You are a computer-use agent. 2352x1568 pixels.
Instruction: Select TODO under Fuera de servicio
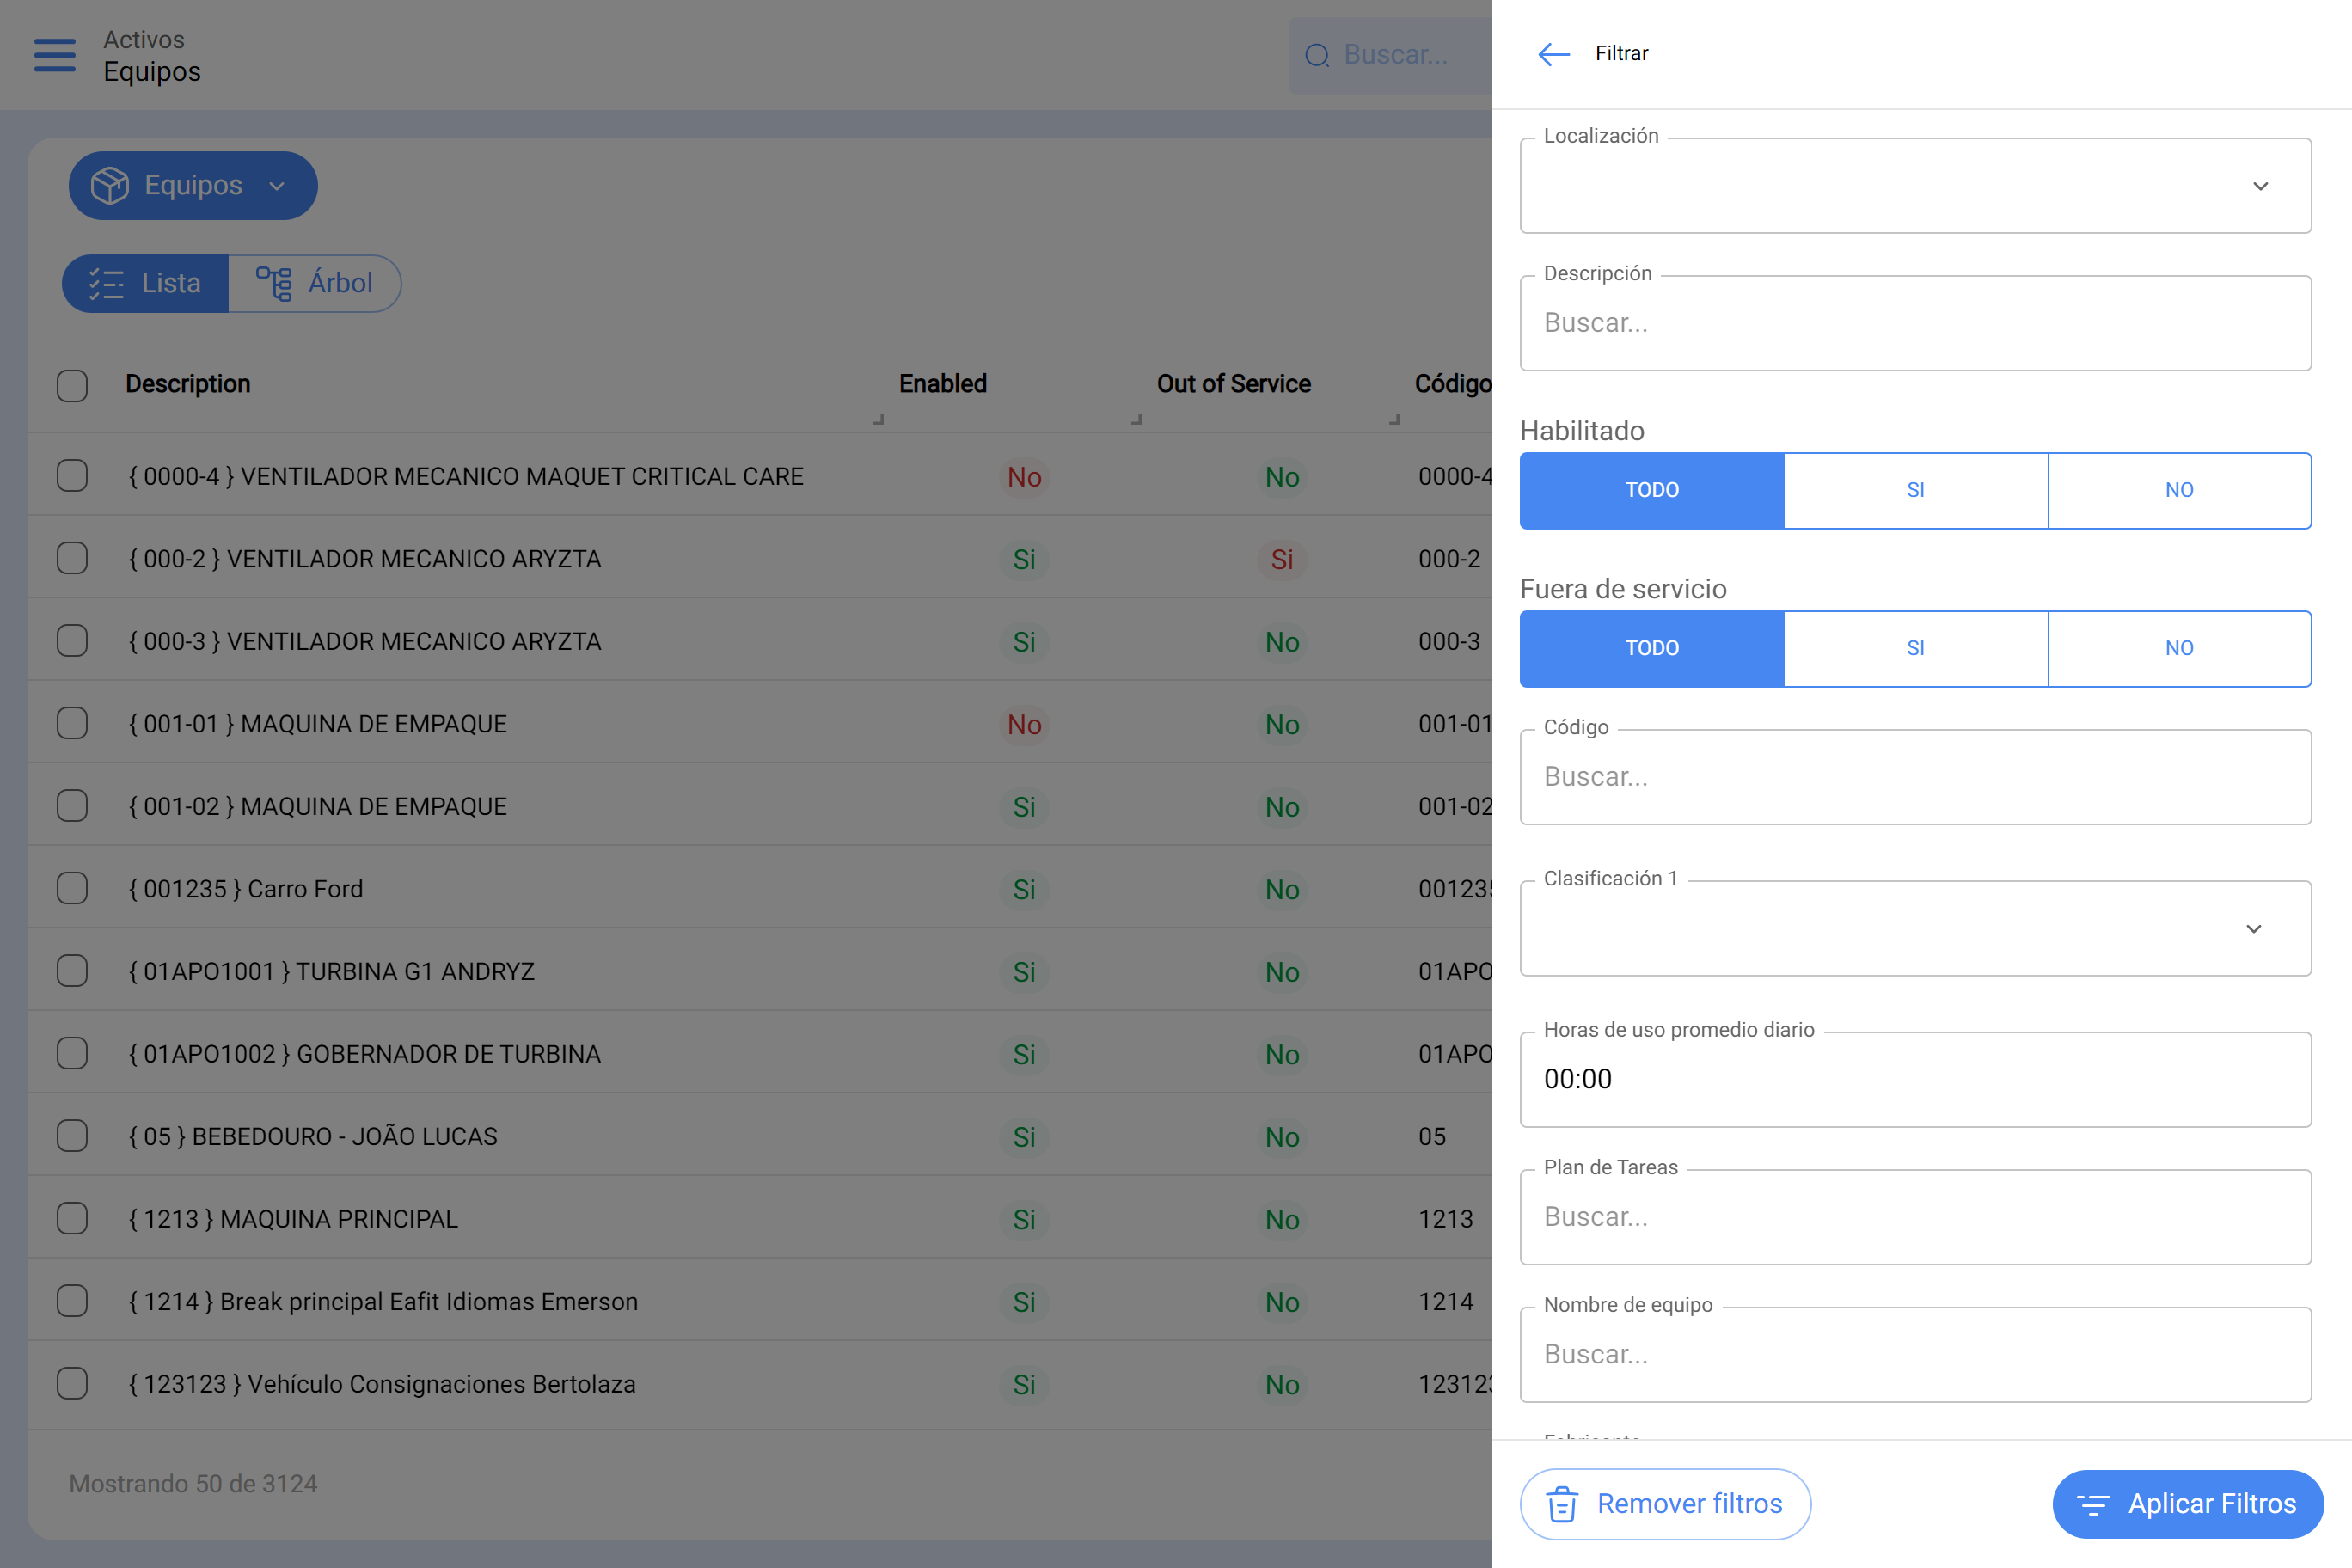click(1652, 648)
